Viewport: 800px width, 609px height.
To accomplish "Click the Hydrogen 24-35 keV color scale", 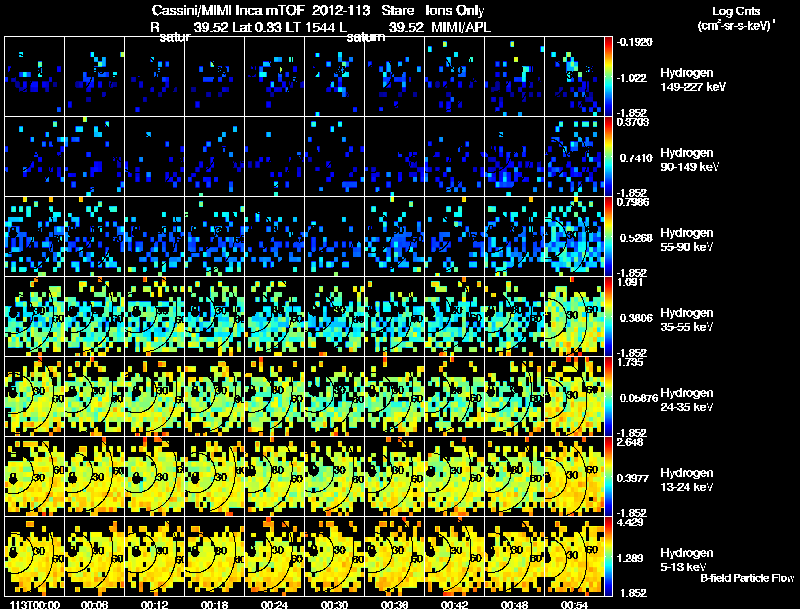I will pyautogui.click(x=608, y=396).
